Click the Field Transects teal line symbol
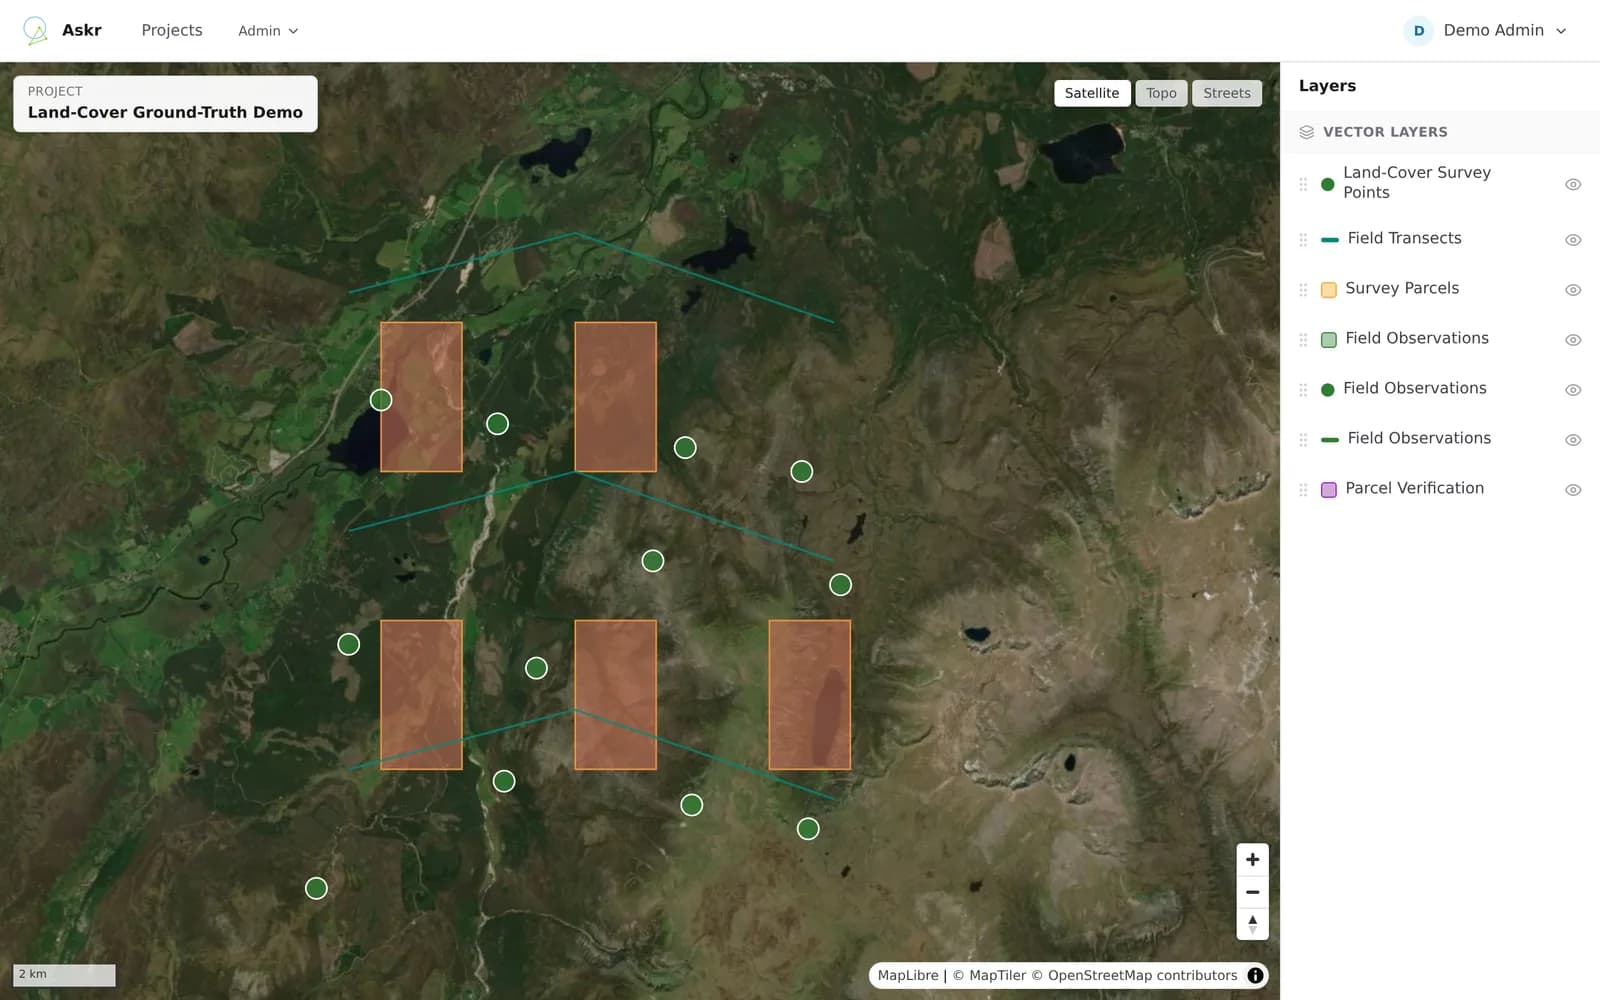The height and width of the screenshot is (1000, 1600). pyautogui.click(x=1330, y=240)
